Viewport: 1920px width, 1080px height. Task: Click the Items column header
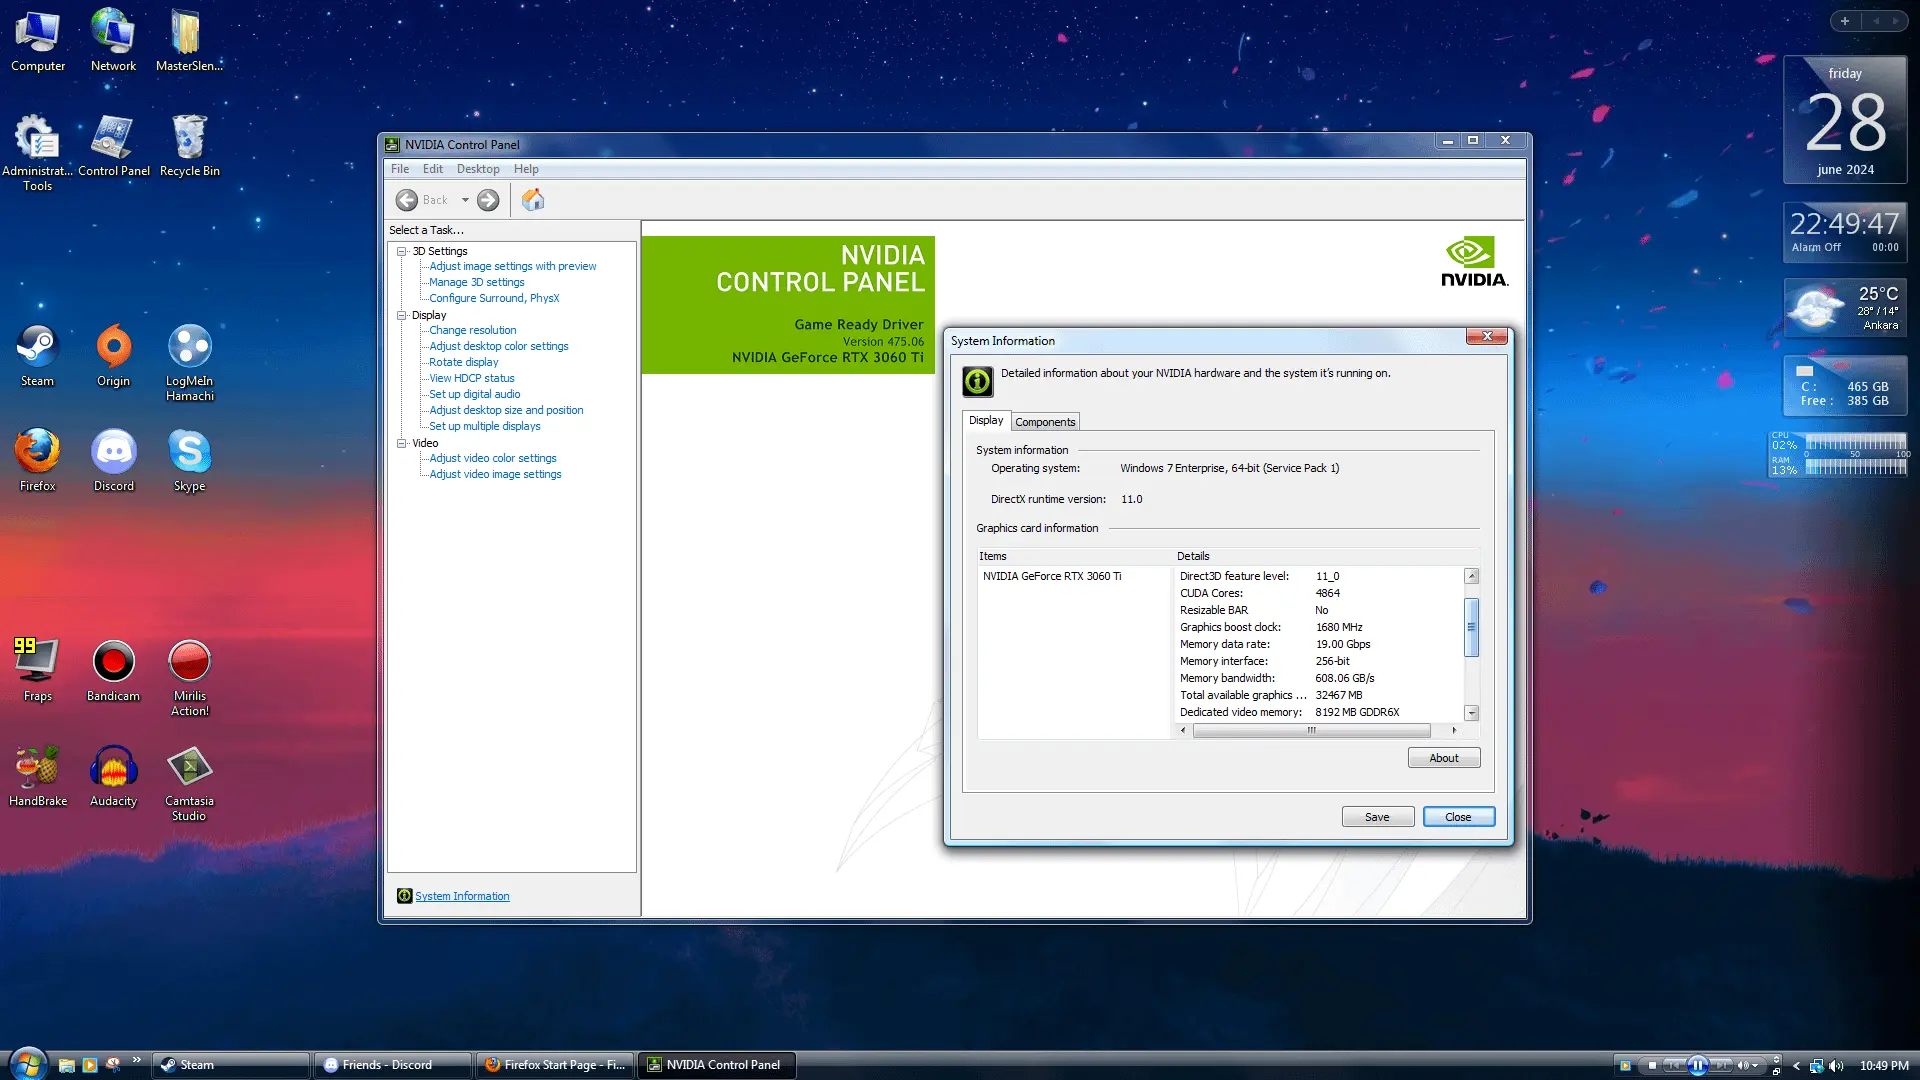click(1074, 556)
